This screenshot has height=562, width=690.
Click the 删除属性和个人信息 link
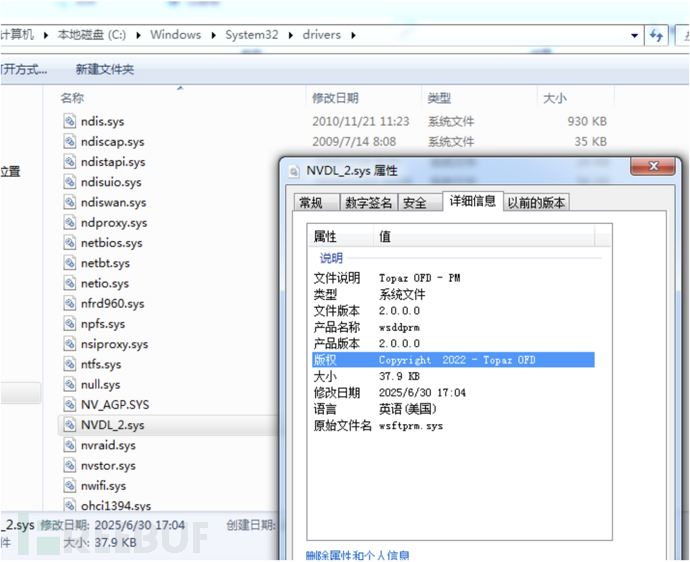[357, 555]
